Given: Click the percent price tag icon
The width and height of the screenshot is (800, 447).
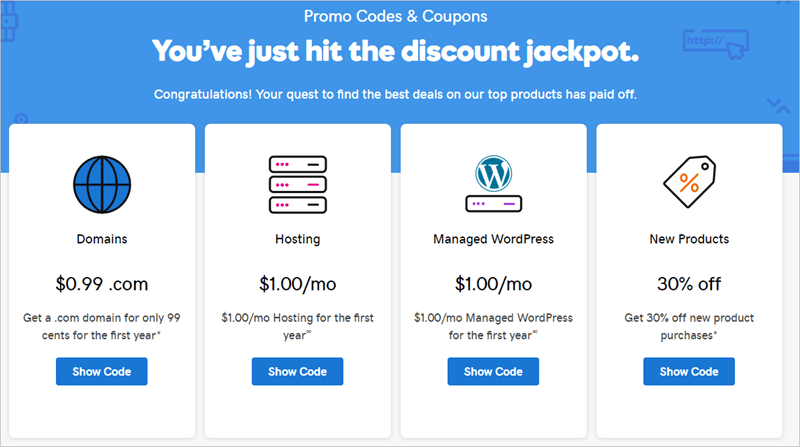Looking at the screenshot, I should pyautogui.click(x=689, y=182).
